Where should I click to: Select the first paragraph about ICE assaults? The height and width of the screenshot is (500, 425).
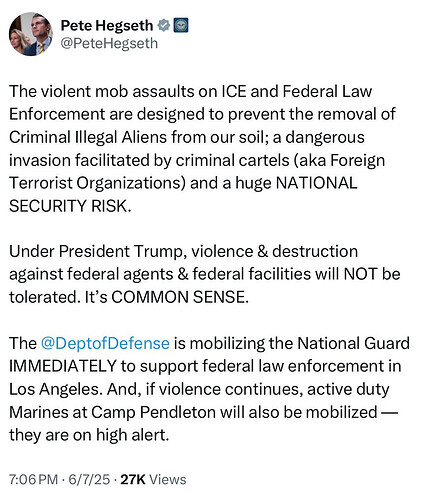pos(202,148)
